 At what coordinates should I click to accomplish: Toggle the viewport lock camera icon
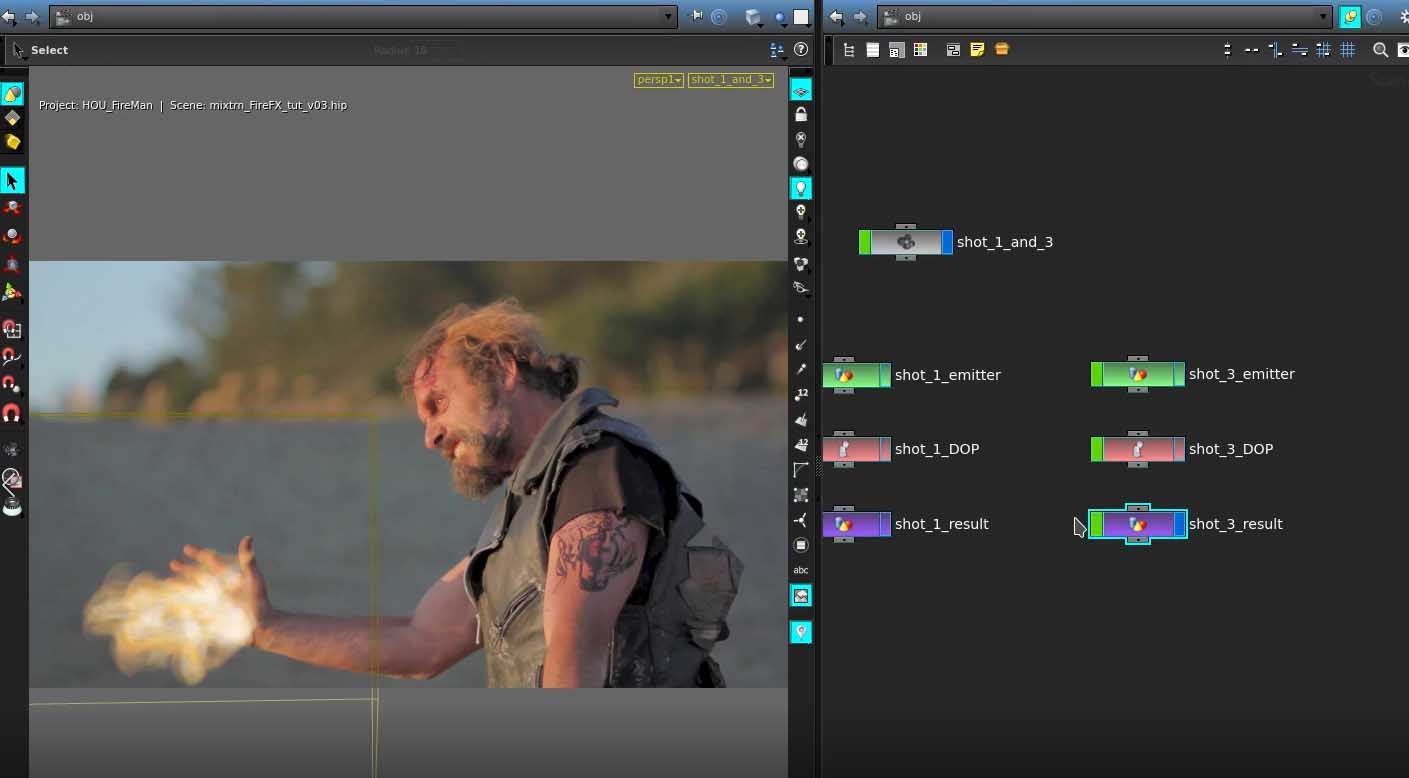(801, 115)
